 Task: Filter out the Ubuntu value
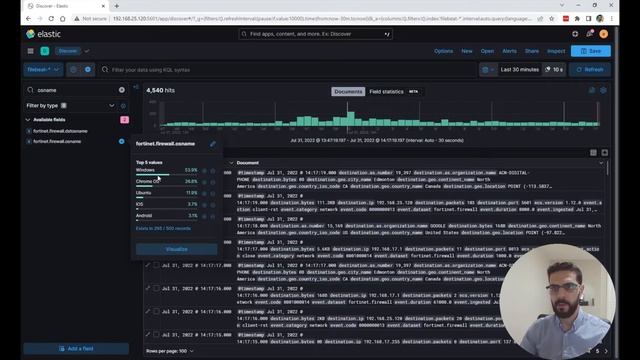click(x=213, y=193)
